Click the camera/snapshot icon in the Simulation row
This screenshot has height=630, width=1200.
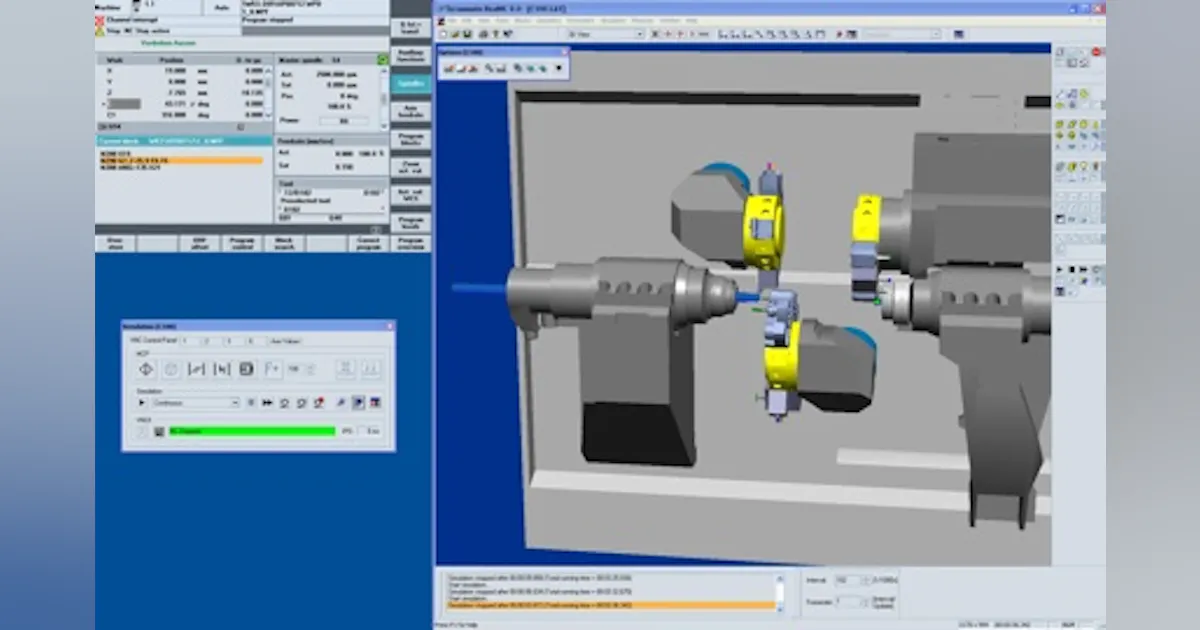click(320, 403)
